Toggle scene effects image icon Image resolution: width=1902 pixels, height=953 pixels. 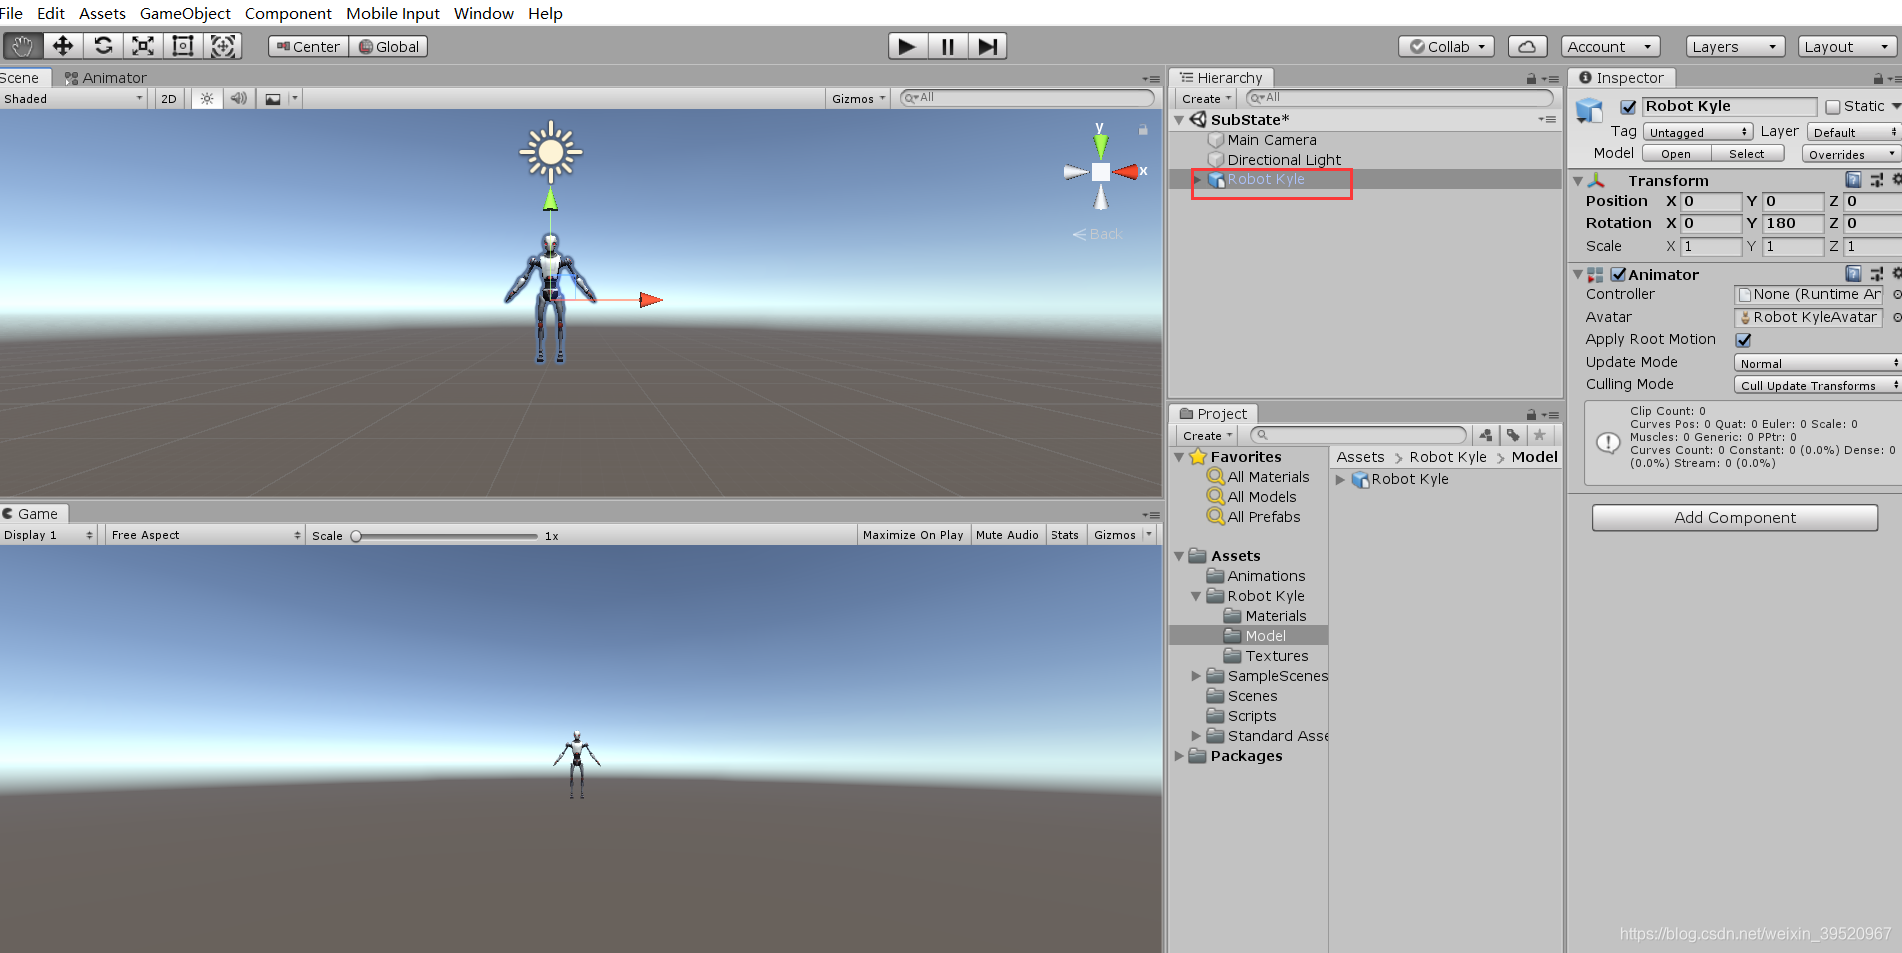[272, 98]
